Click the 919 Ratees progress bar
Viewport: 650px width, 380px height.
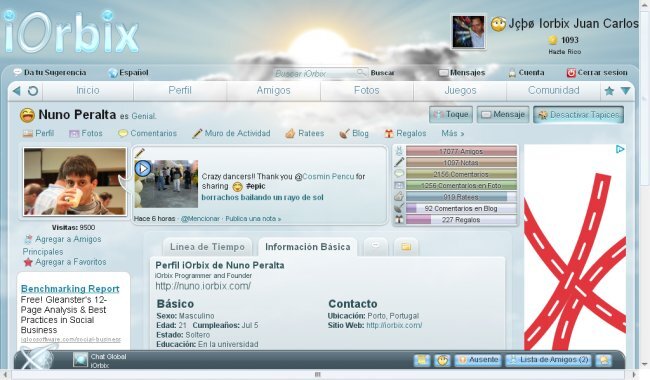click(x=461, y=197)
